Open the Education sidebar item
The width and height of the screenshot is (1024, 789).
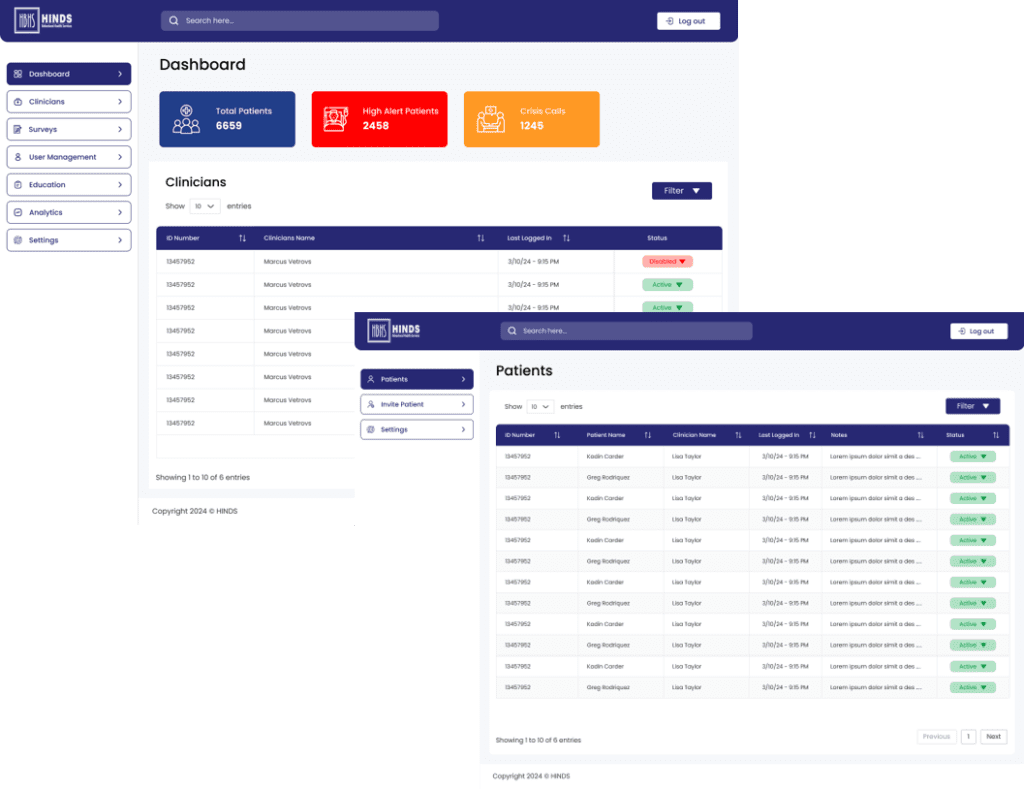(68, 185)
